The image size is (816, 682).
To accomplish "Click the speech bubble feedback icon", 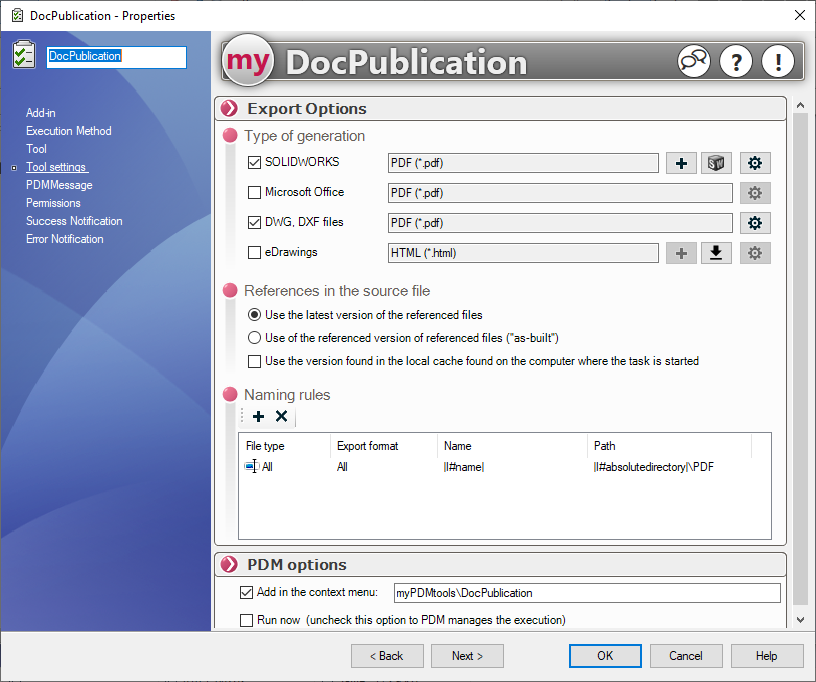I will click(x=693, y=62).
